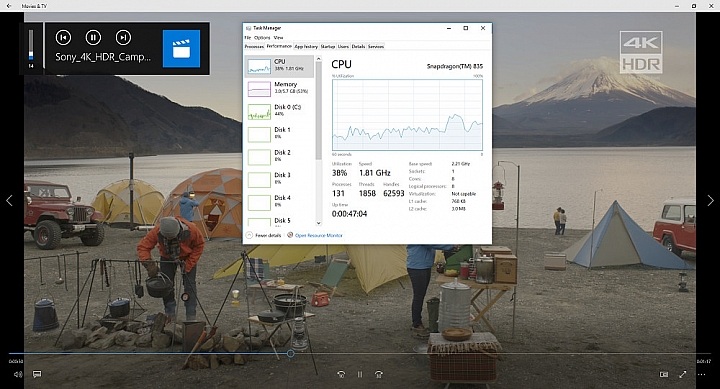Switch the player to mini view

click(x=664, y=374)
